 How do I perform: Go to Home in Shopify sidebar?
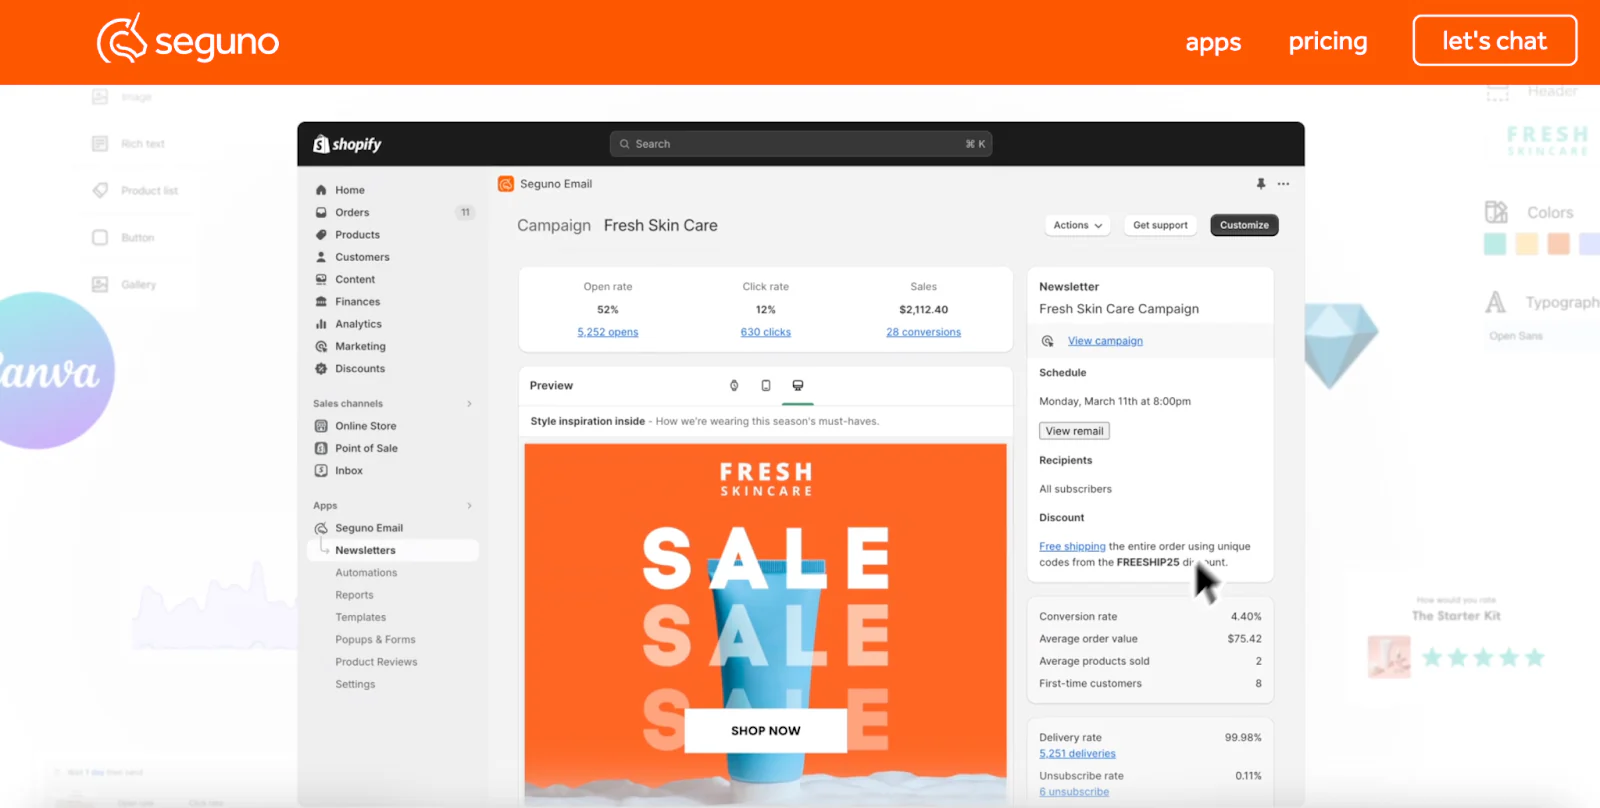pos(350,190)
